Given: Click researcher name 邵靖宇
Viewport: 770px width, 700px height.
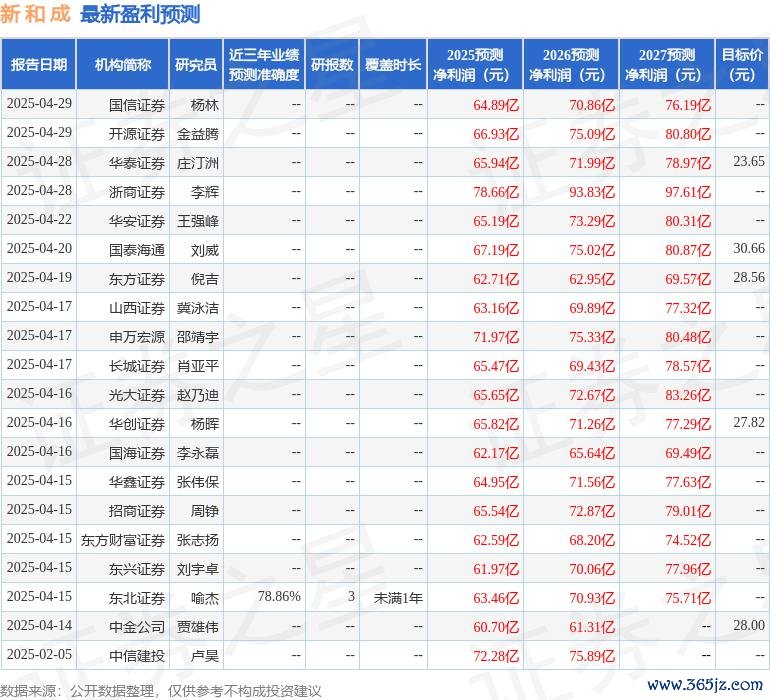Looking at the screenshot, I should 198,337.
